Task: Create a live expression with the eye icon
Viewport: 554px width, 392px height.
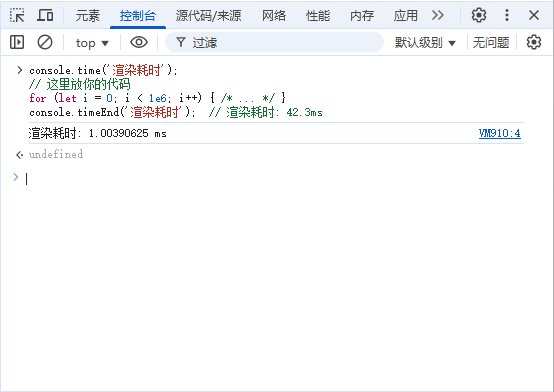Action: 139,42
